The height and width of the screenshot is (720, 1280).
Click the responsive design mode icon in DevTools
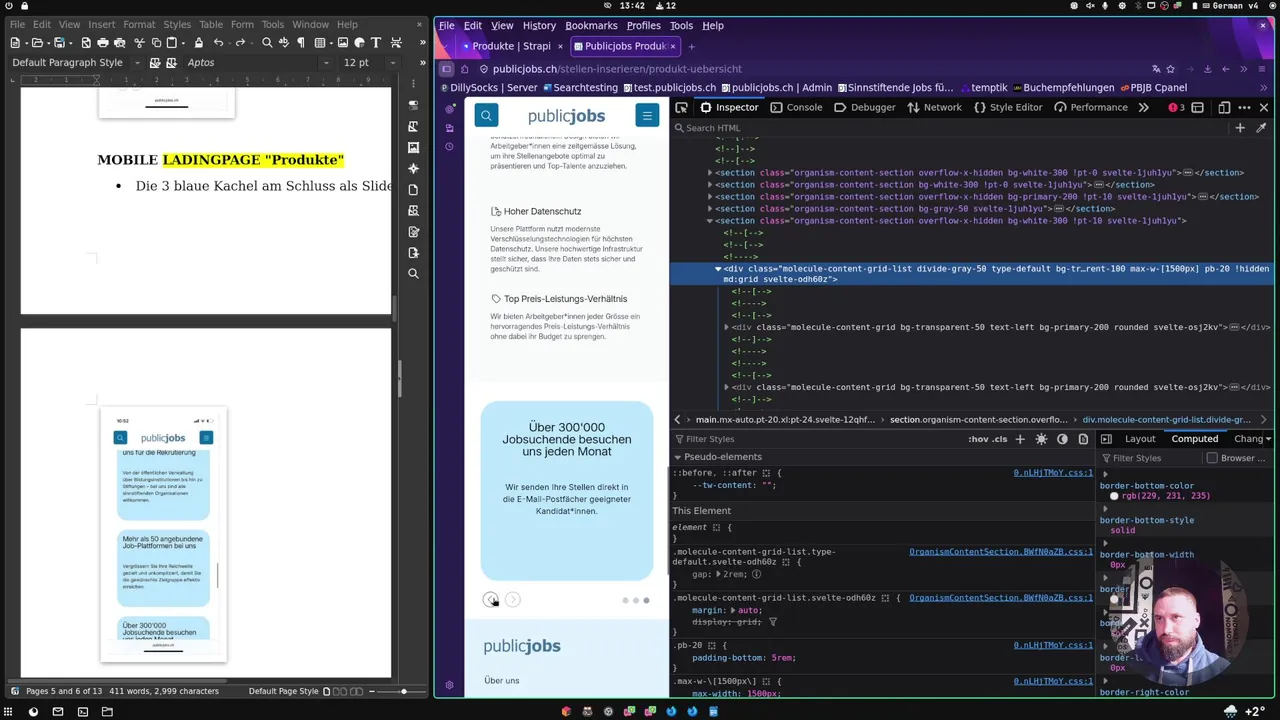coord(1224,107)
